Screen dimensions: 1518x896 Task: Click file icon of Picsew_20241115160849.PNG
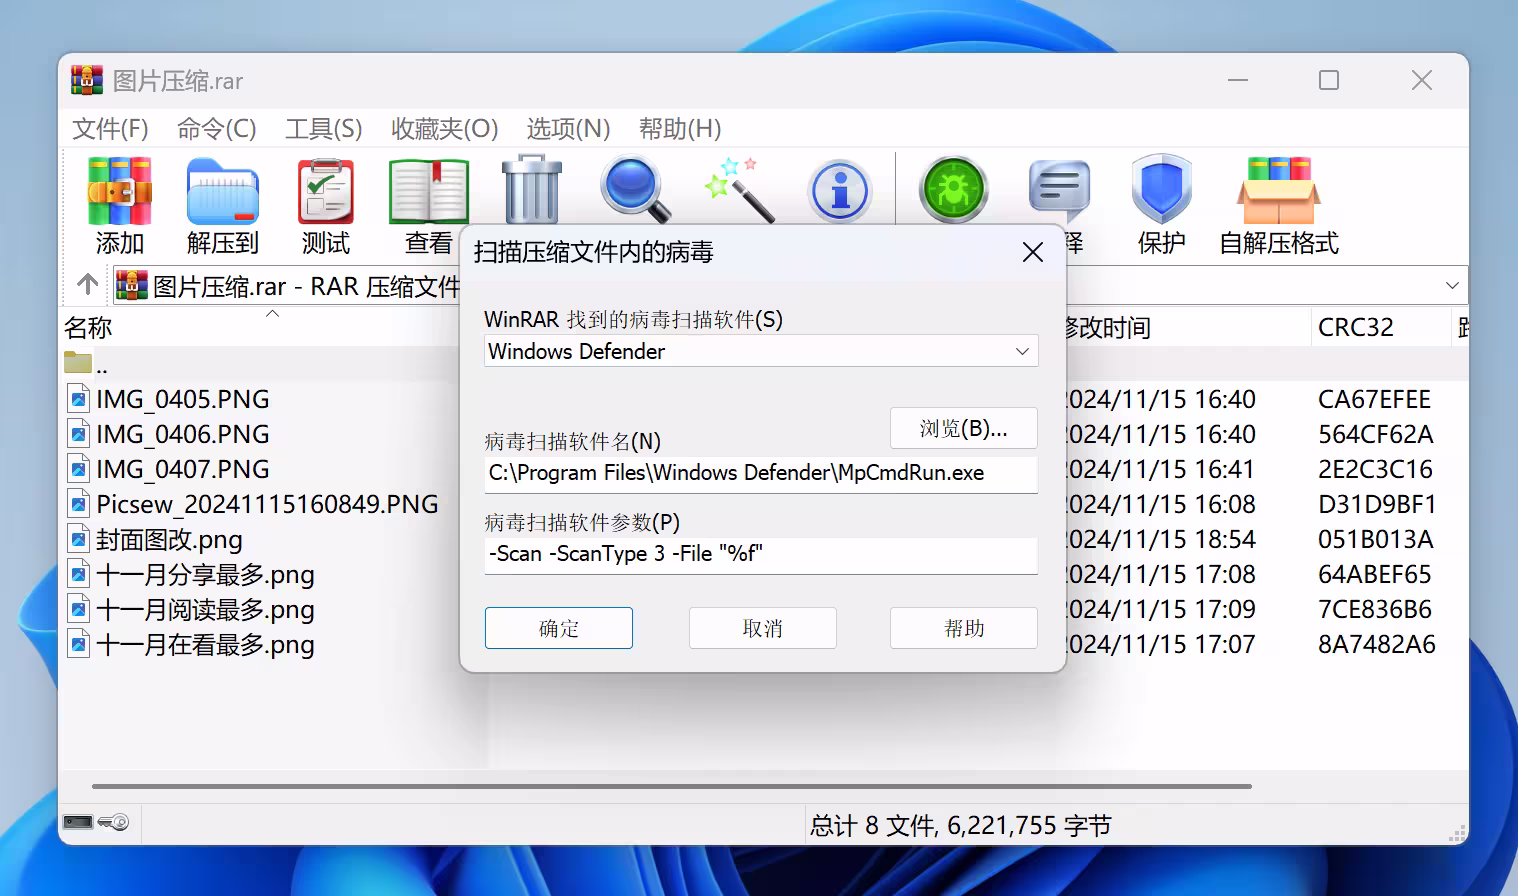[78, 504]
